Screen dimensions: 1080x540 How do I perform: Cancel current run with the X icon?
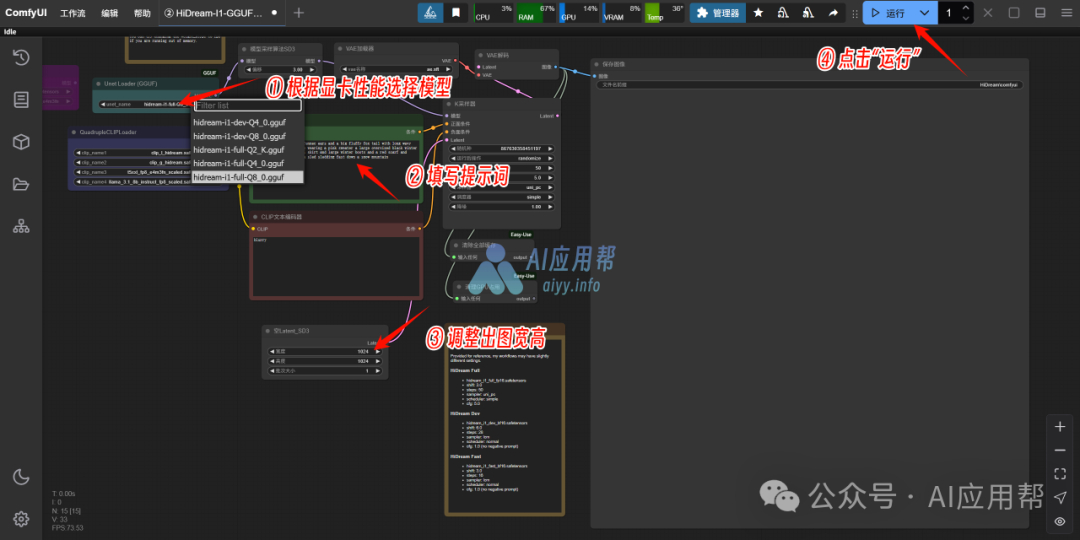(988, 12)
